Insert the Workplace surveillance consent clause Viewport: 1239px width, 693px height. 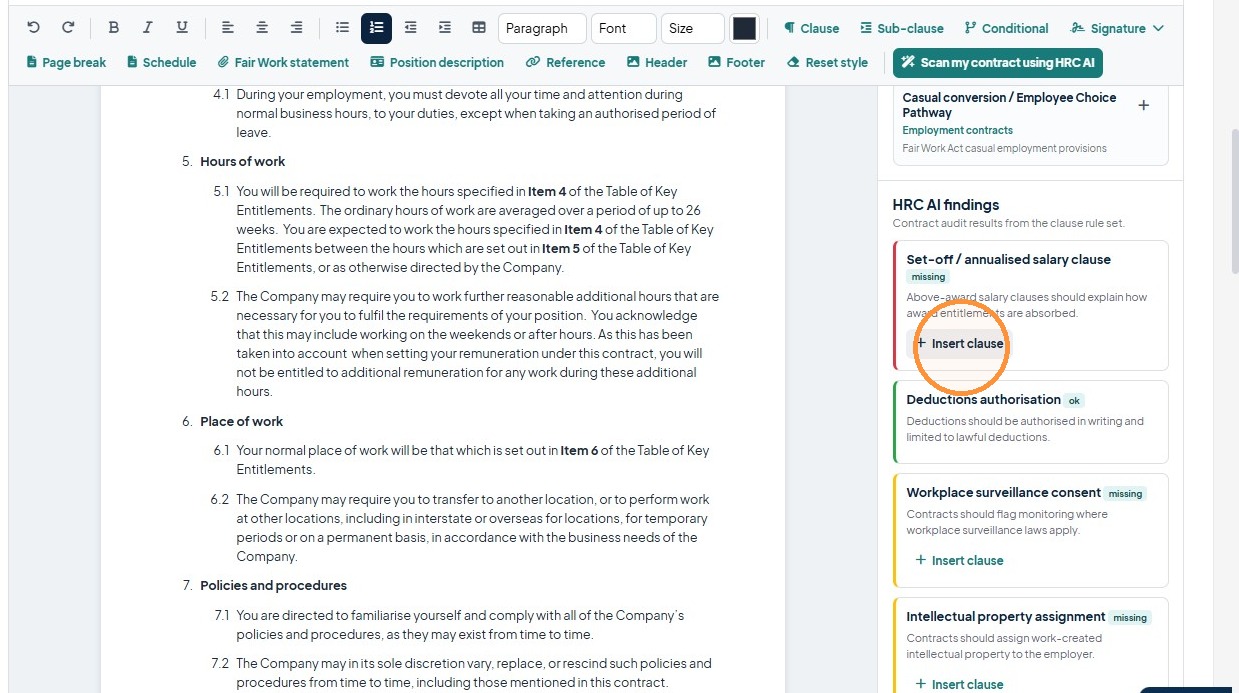click(x=960, y=560)
